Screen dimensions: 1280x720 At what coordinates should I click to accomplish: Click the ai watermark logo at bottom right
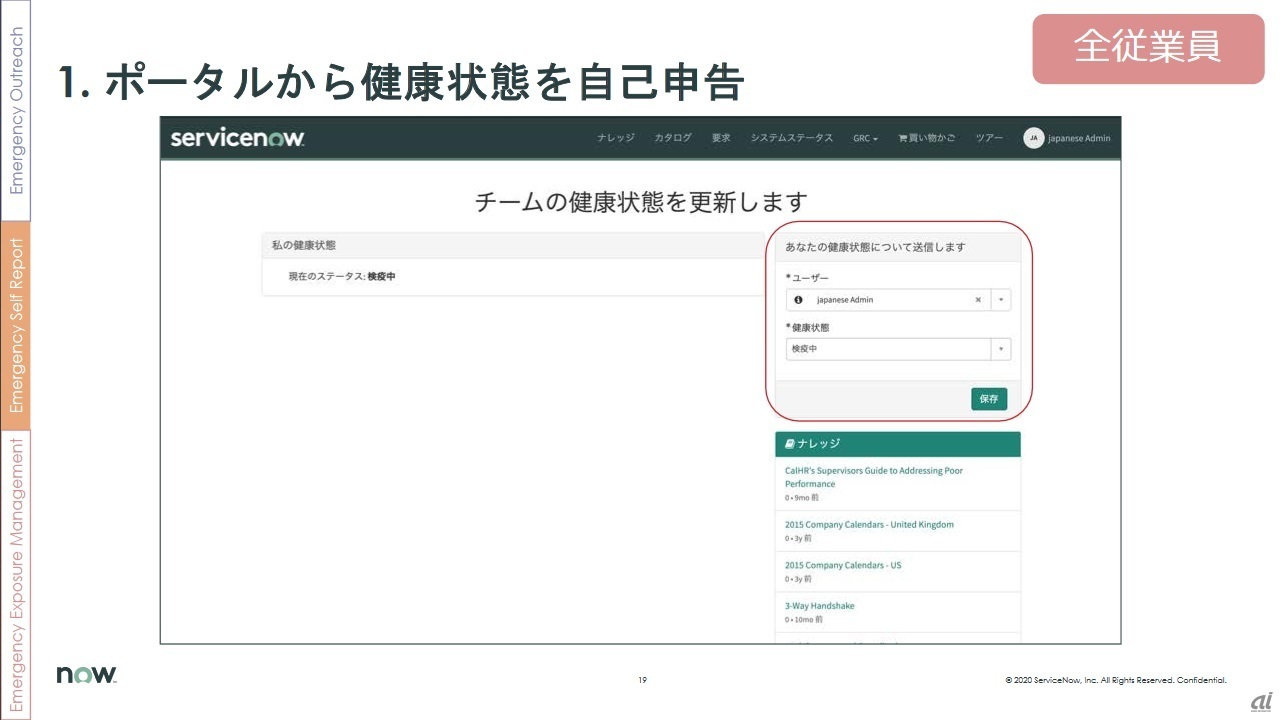tap(1260, 701)
